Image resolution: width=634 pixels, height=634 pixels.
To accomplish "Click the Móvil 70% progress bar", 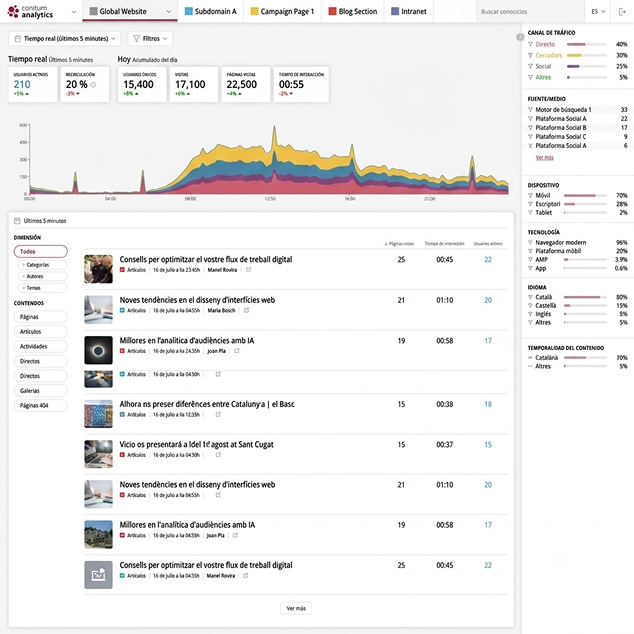I will click(x=585, y=195).
